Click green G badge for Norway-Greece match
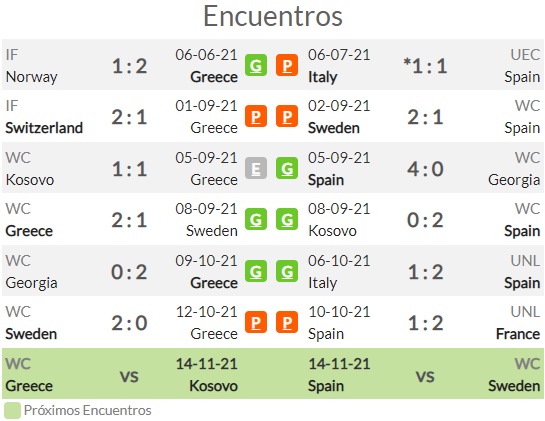The image size is (545, 421). tap(256, 65)
